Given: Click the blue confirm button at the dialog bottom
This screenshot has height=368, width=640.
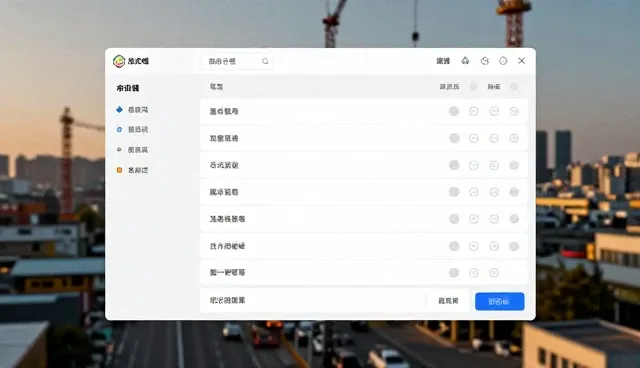Looking at the screenshot, I should point(500,301).
